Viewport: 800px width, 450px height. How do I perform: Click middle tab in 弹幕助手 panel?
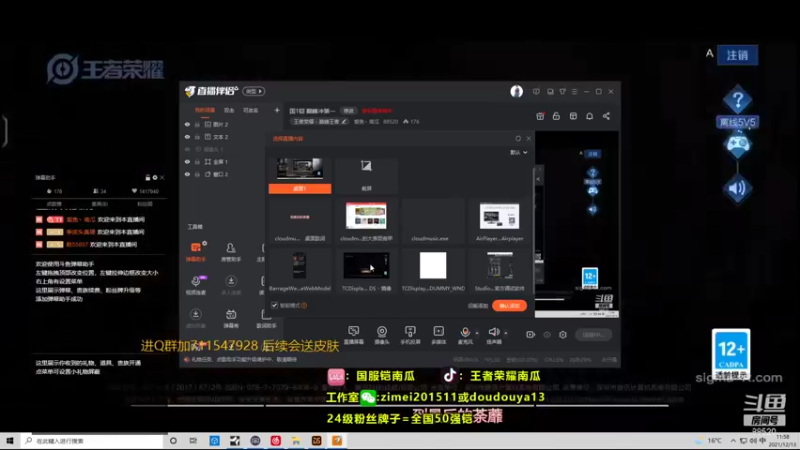[99, 204]
